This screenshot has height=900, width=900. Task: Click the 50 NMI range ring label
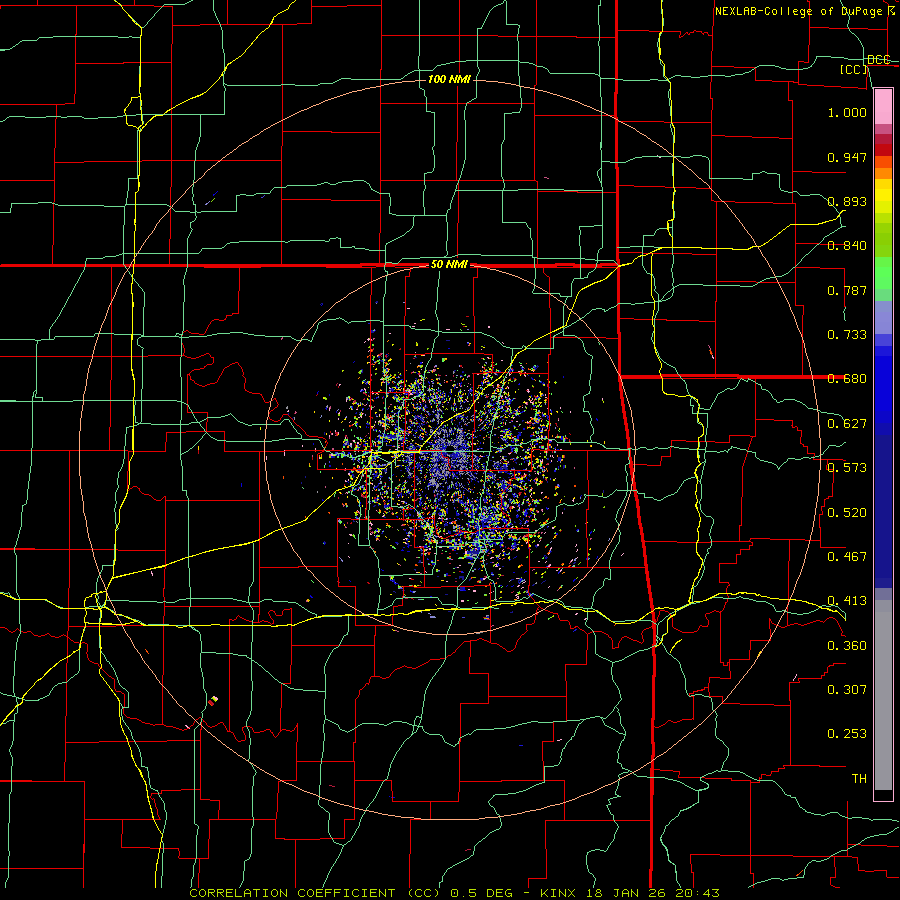pos(449,265)
